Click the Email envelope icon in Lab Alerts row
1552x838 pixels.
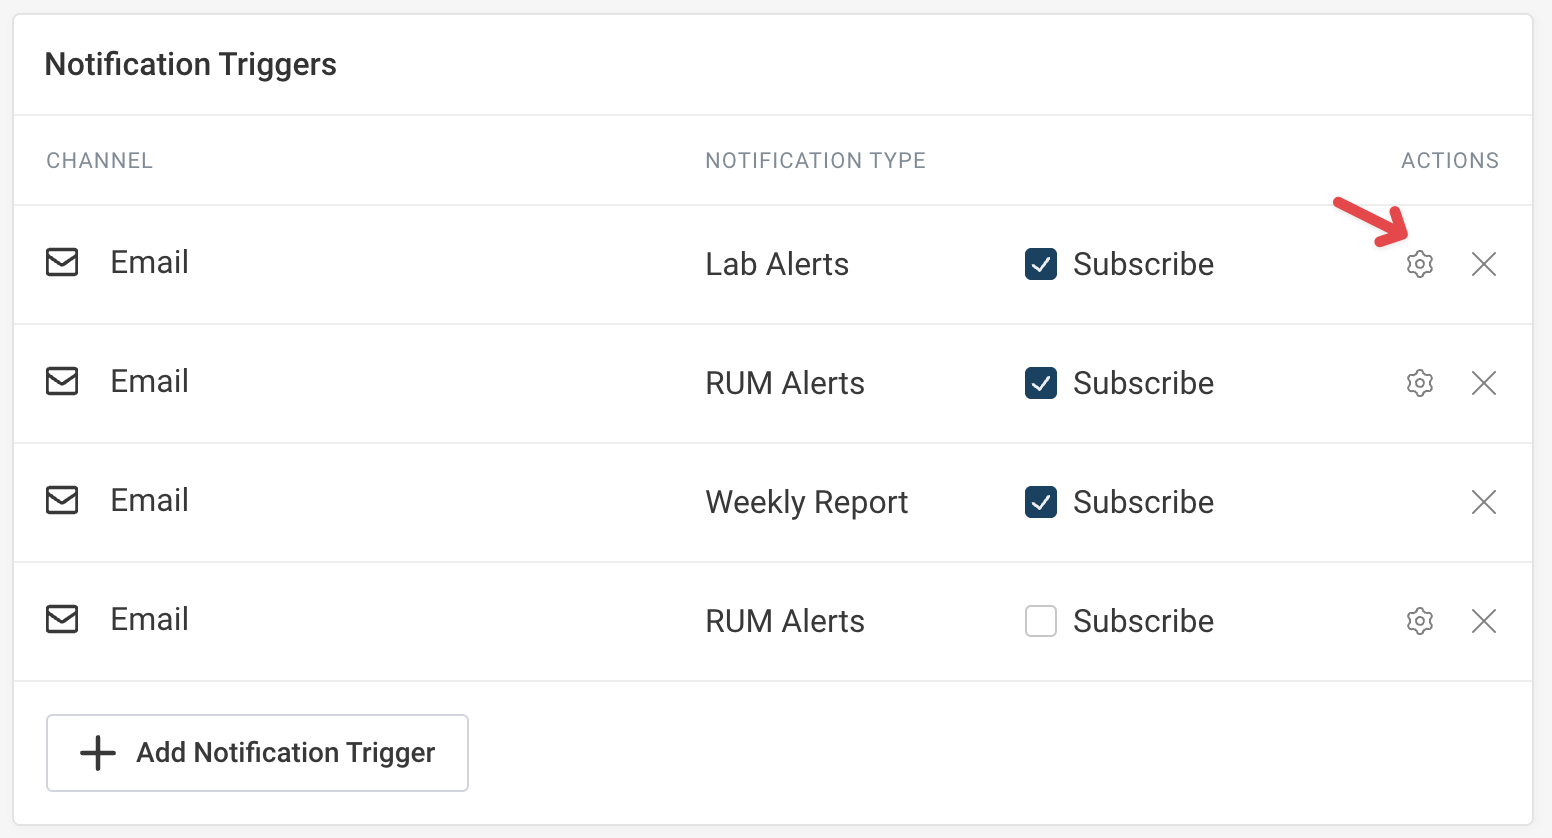[x=62, y=262]
